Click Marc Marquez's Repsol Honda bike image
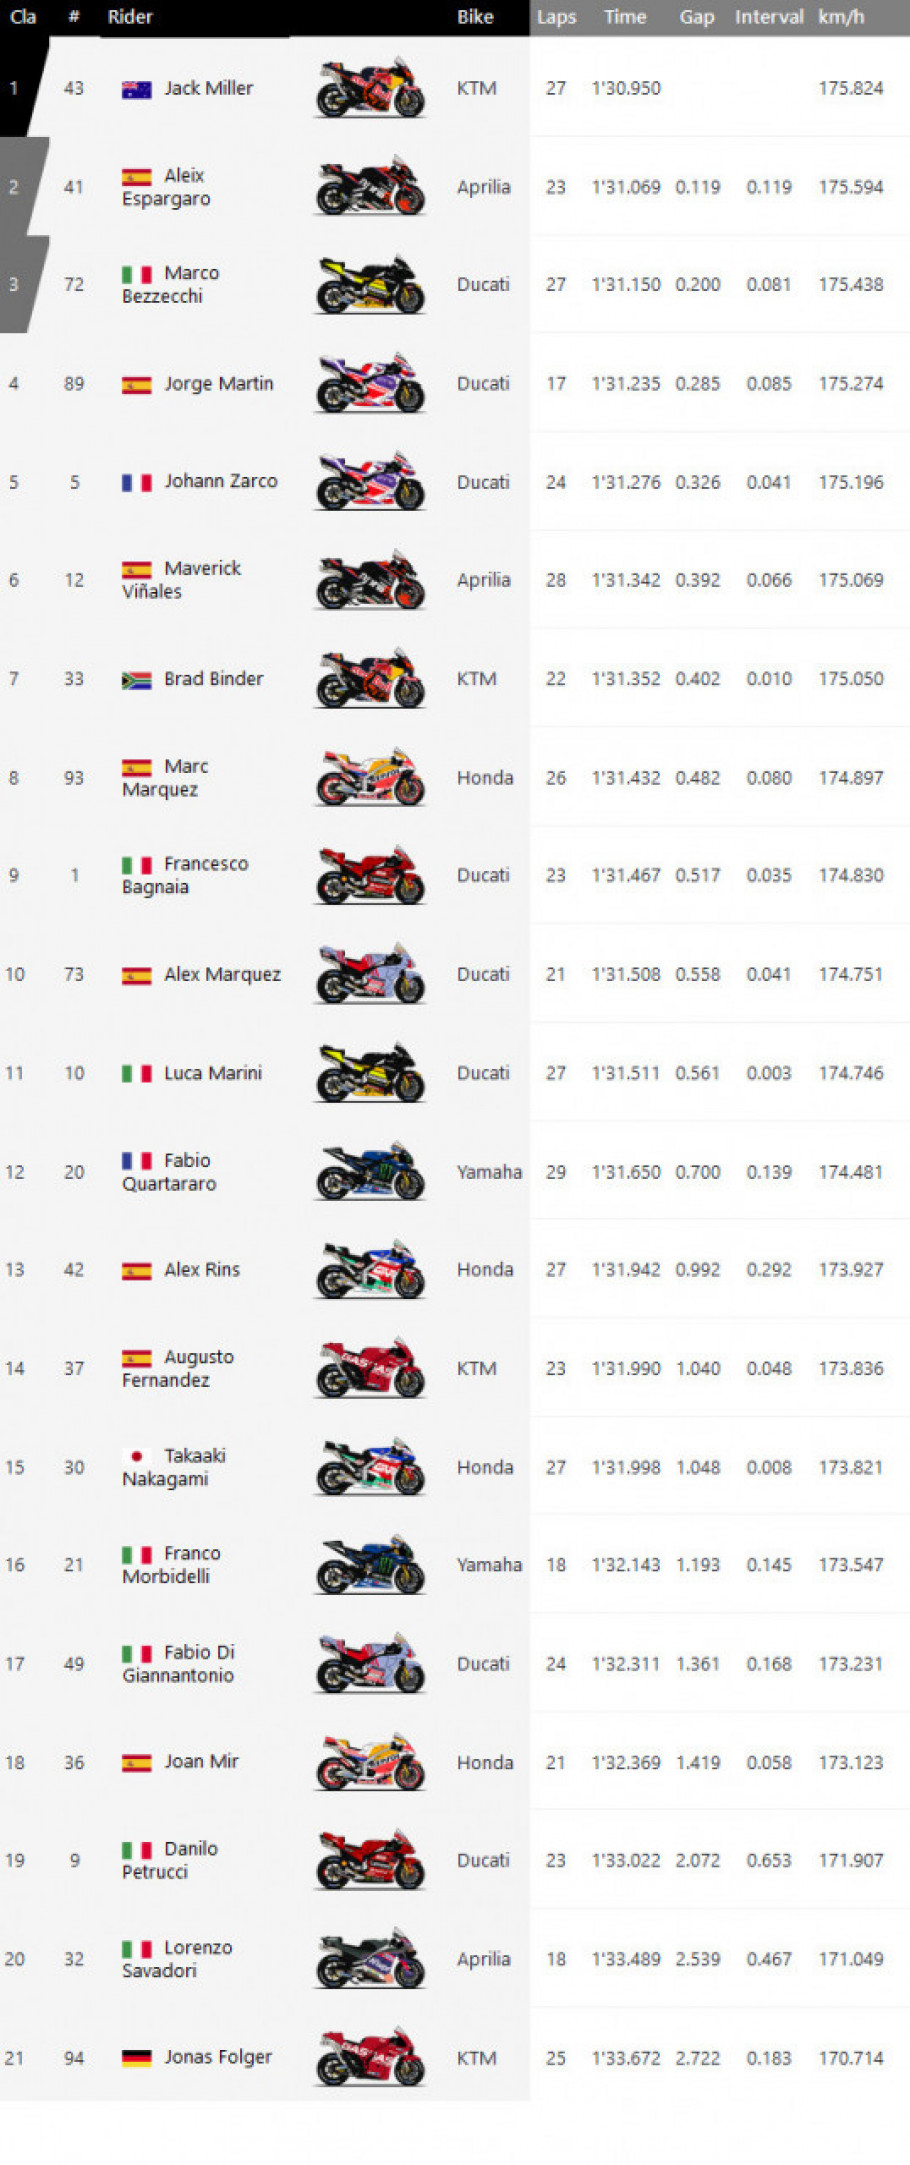This screenshot has width=910, height=2165. 370,777
